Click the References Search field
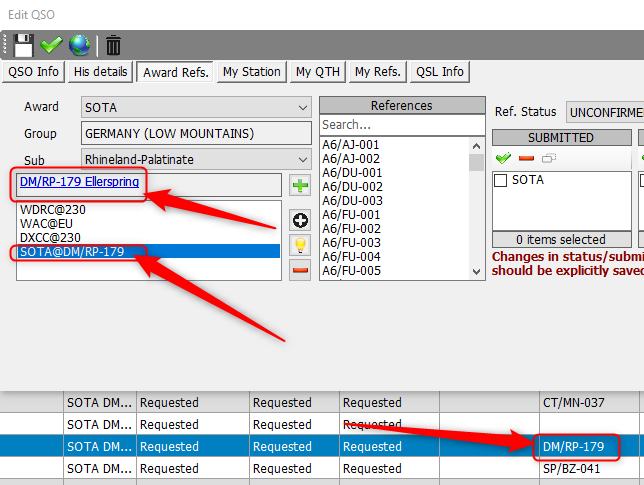The height and width of the screenshot is (485, 644). (402, 125)
